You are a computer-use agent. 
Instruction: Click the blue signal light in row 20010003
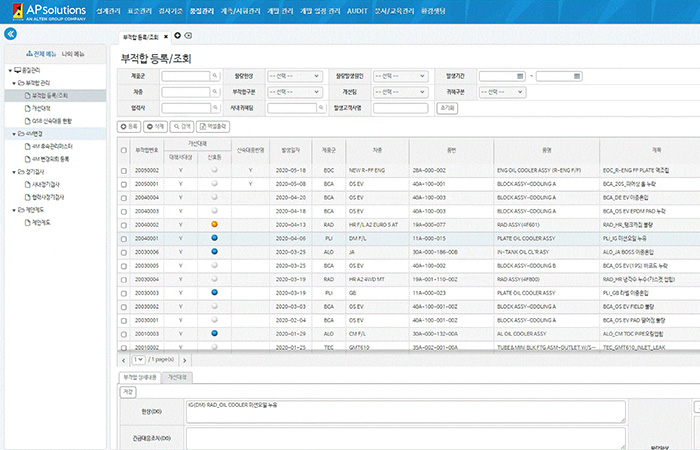(214, 333)
